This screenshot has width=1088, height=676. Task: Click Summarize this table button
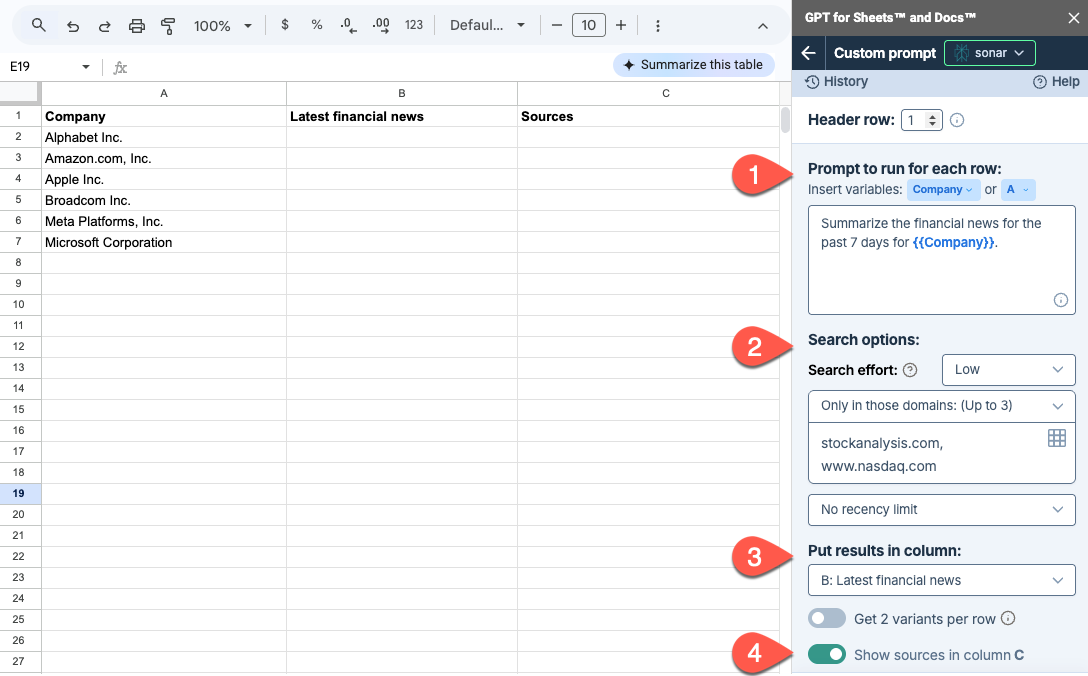pyautogui.click(x=694, y=65)
